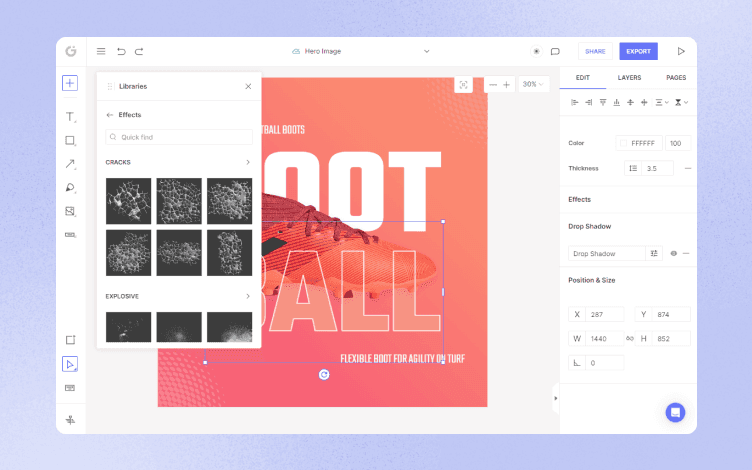Click the Libraries panel drag handle

coord(110,86)
